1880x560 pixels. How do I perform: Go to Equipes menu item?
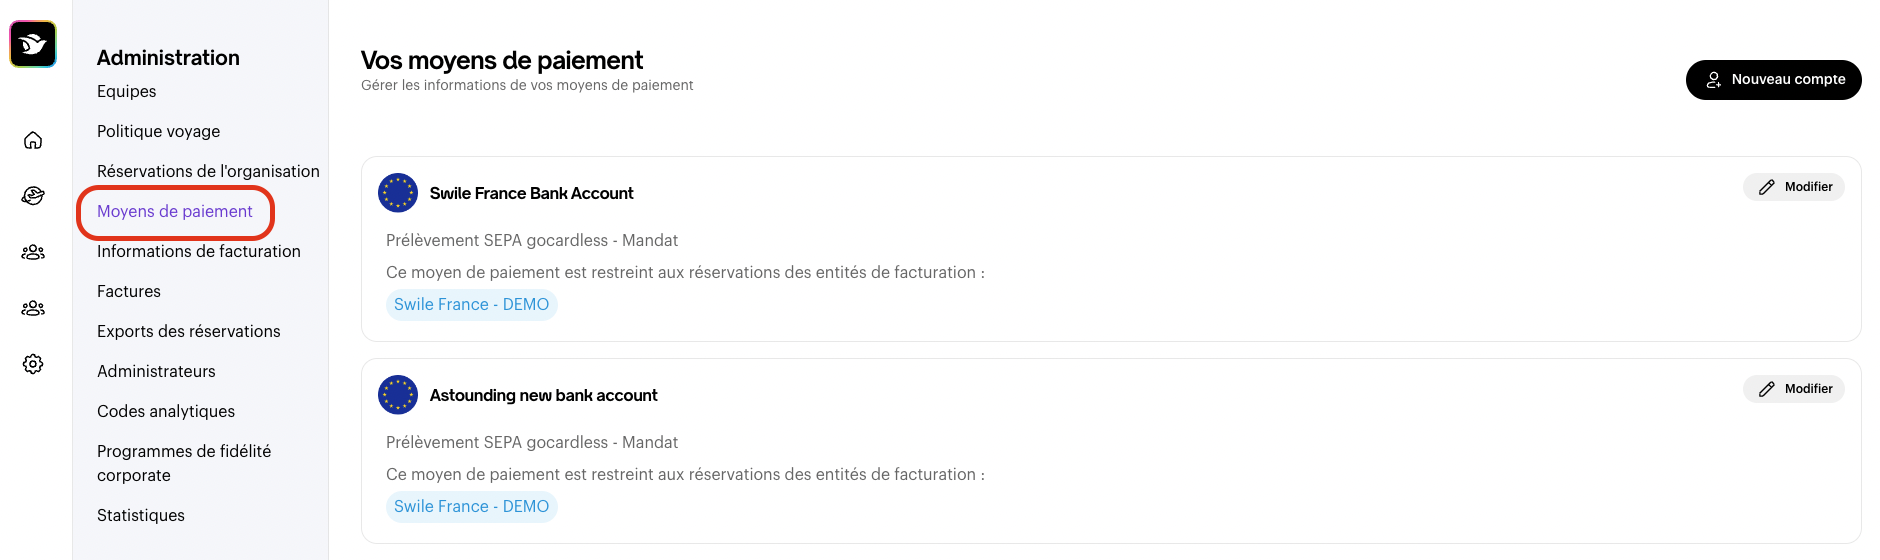click(127, 91)
